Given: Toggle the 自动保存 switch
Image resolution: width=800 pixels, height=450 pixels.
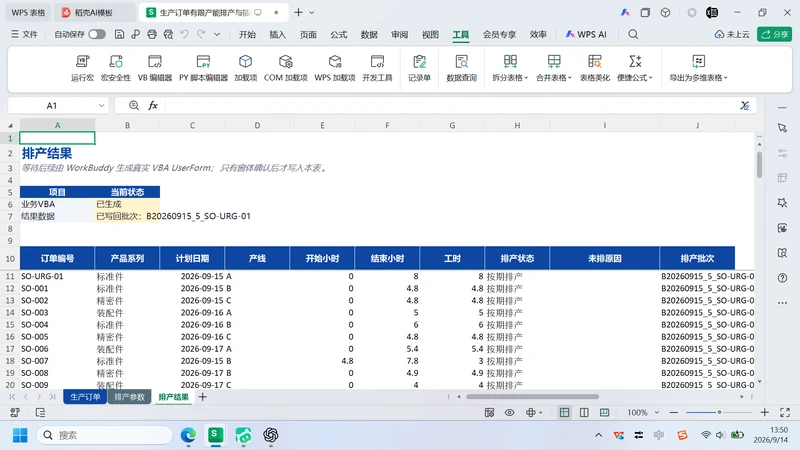Looking at the screenshot, I should coord(97,34).
